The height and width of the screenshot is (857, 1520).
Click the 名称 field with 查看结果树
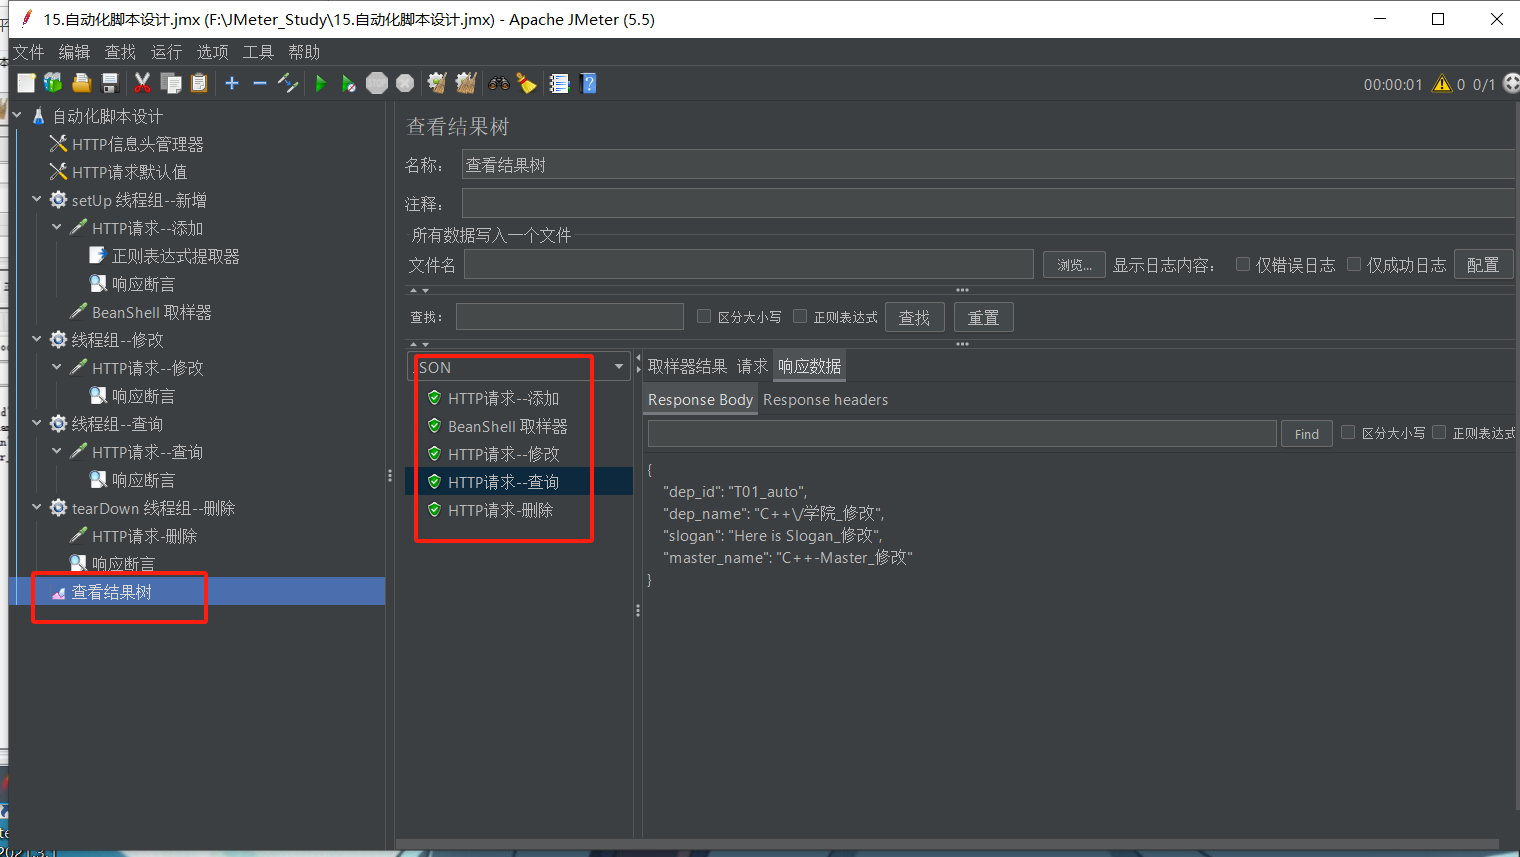990,165
